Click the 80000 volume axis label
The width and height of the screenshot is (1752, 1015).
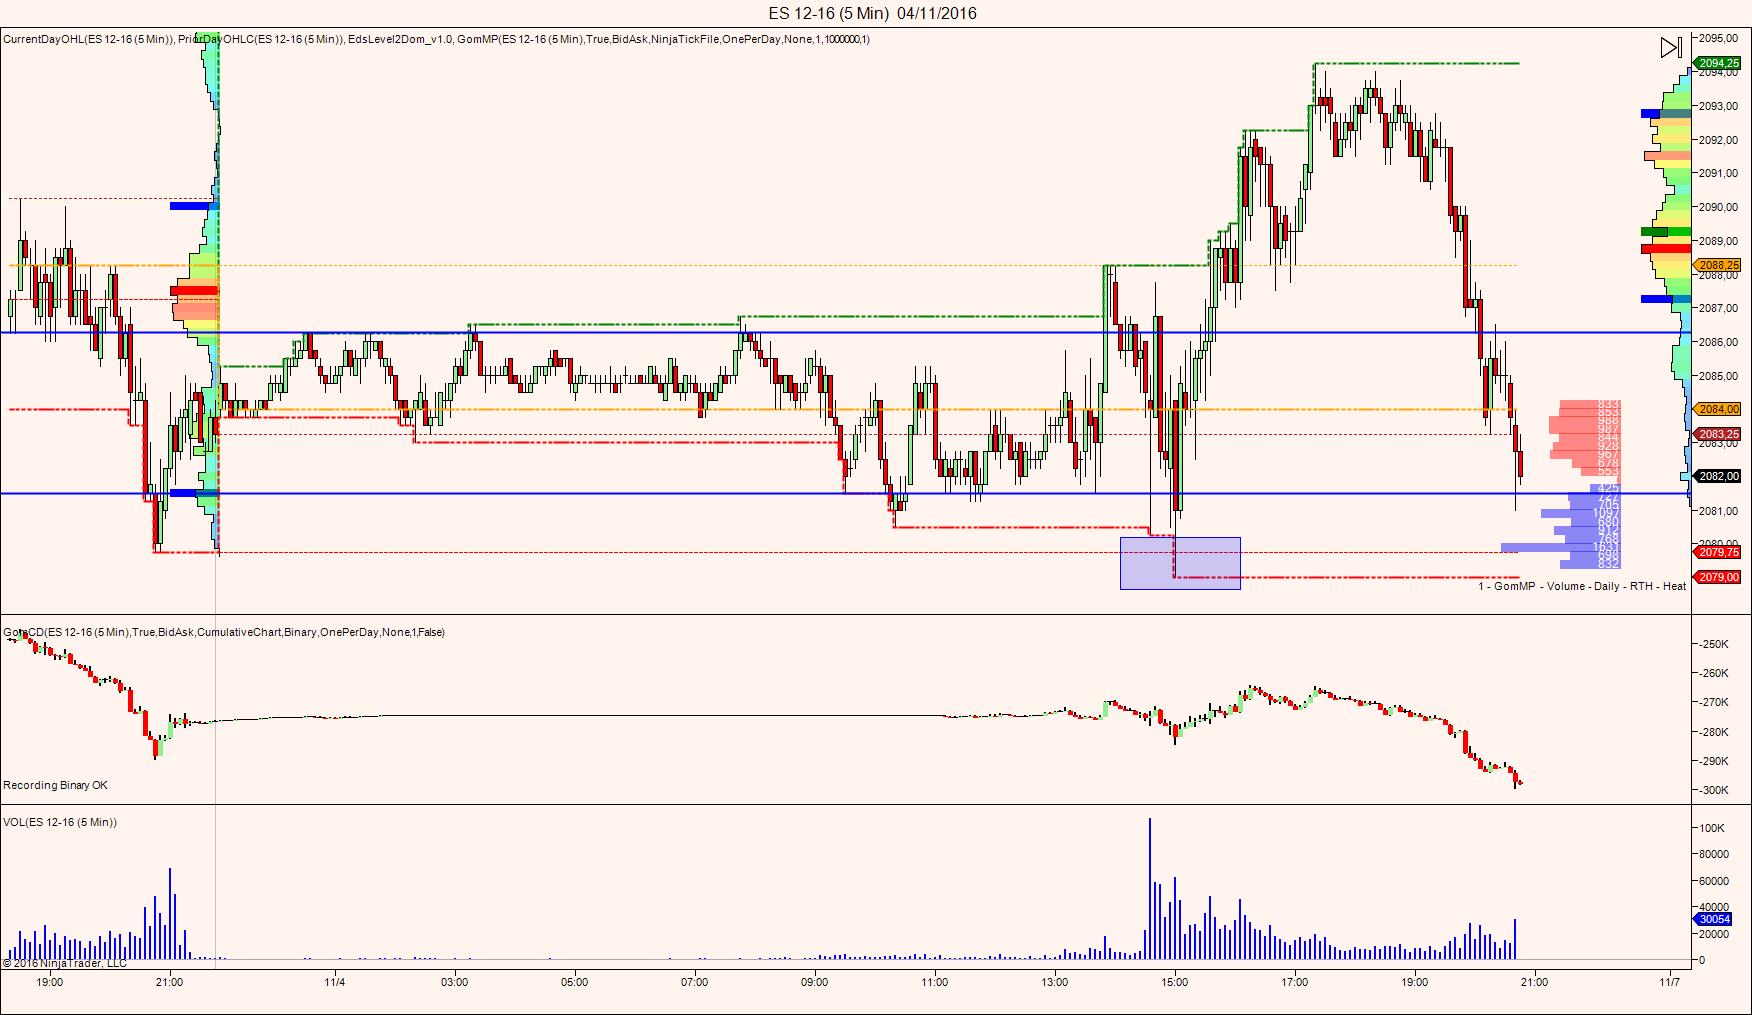tap(1714, 854)
